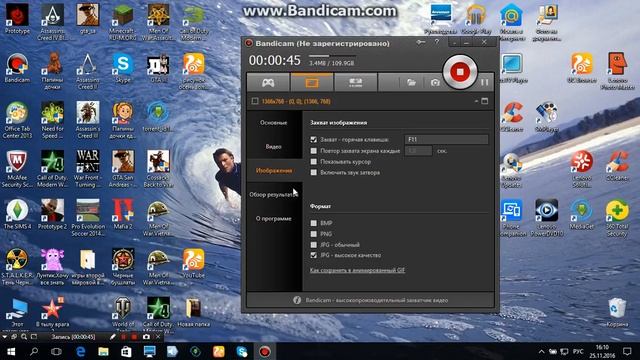640x360 pixels.
Task: Enable shutter sound checkbox
Action: [313, 173]
